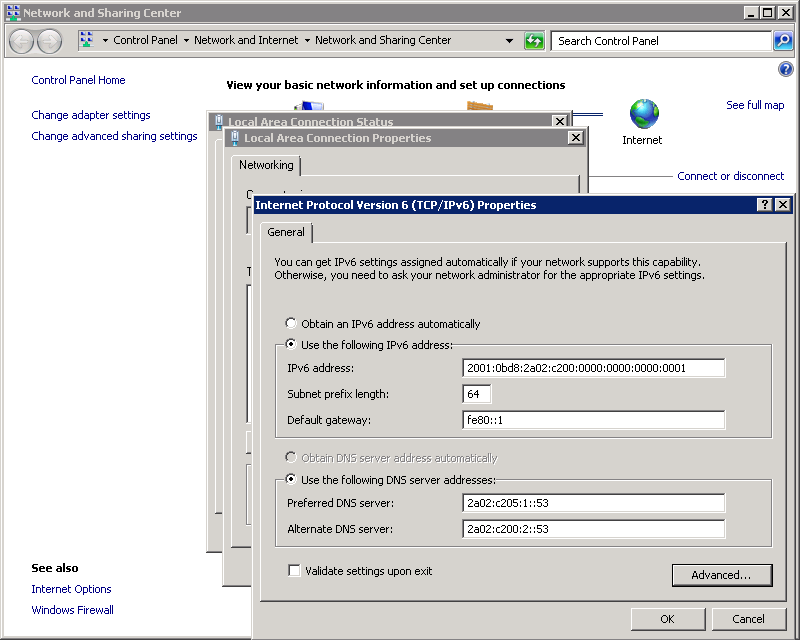Viewport: 800px width, 640px height.
Task: Click the Preferred DNS server field
Action: point(594,503)
